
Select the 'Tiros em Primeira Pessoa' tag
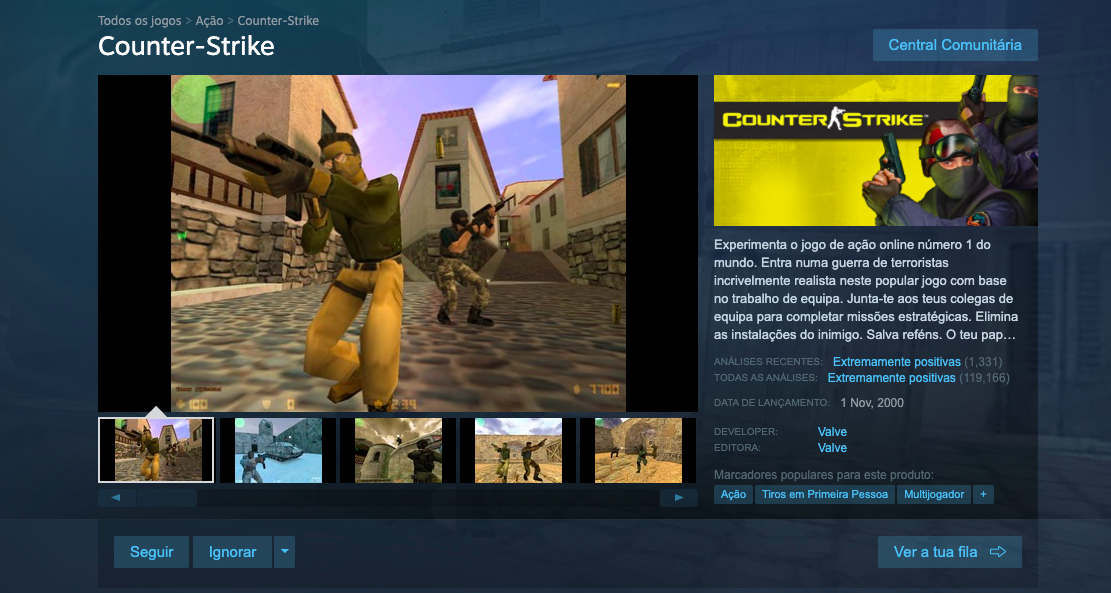pos(825,495)
